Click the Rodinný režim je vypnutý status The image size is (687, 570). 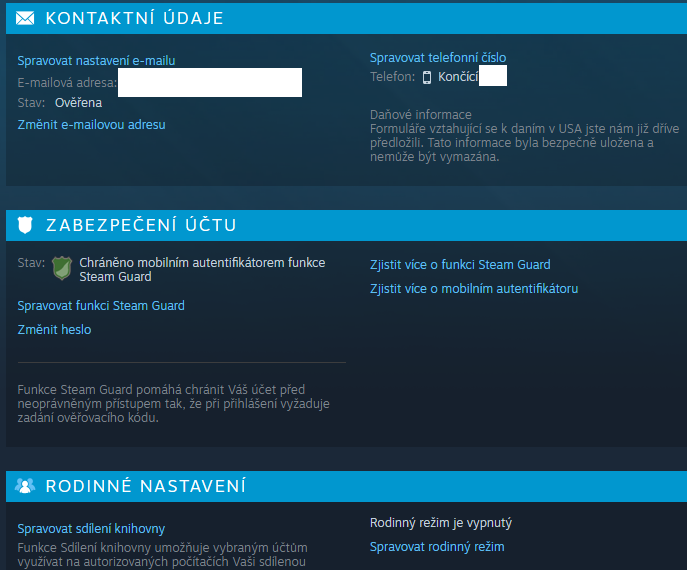point(441,523)
